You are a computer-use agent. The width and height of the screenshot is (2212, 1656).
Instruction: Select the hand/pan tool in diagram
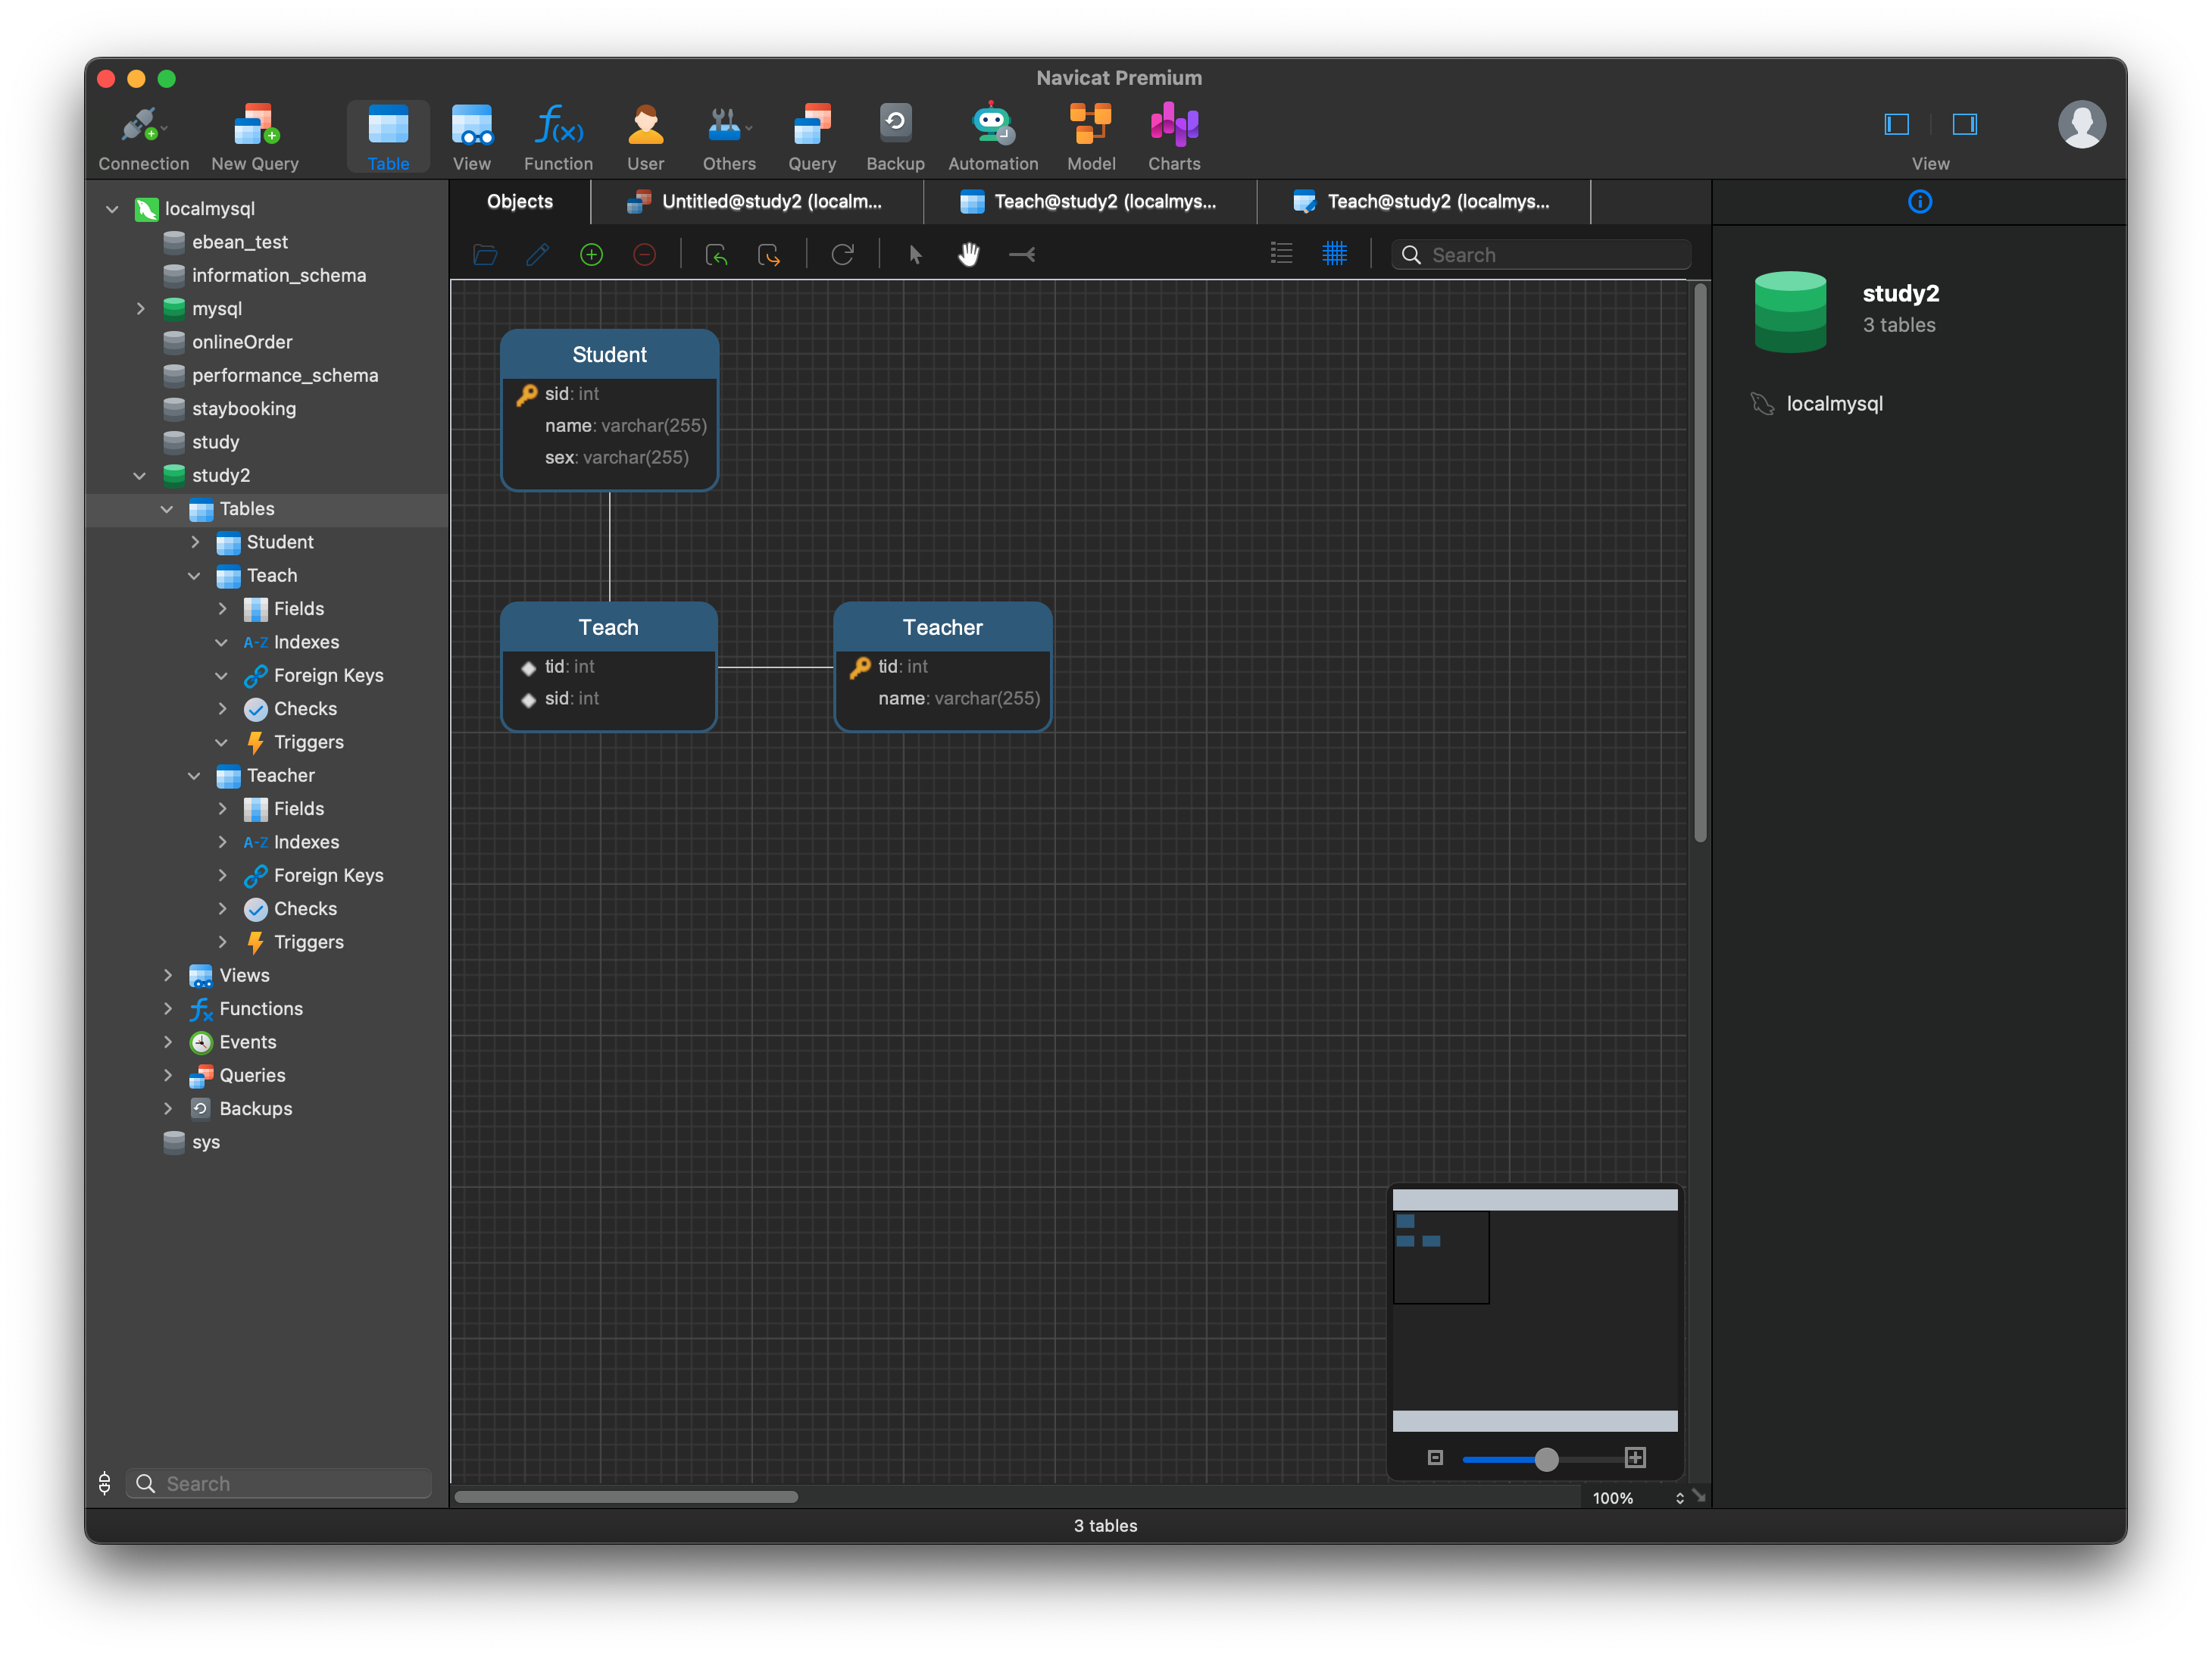pos(970,256)
